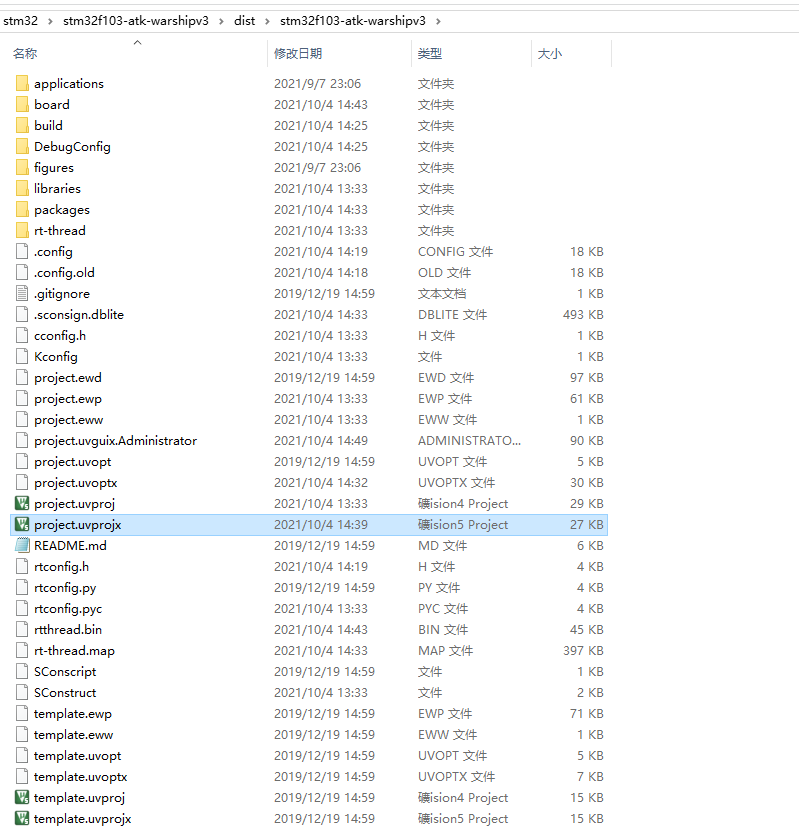Screen dimensions: 799x839
Task: Click the DBLITE 文件 type cell
Action: [x=452, y=315]
